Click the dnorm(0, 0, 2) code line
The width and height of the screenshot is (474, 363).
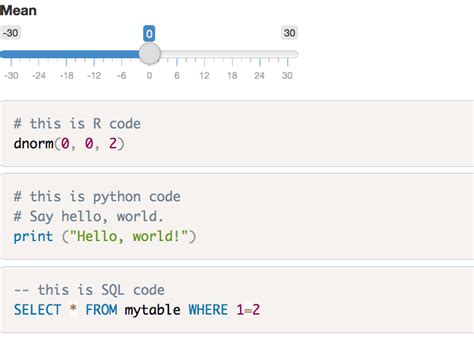(x=69, y=144)
